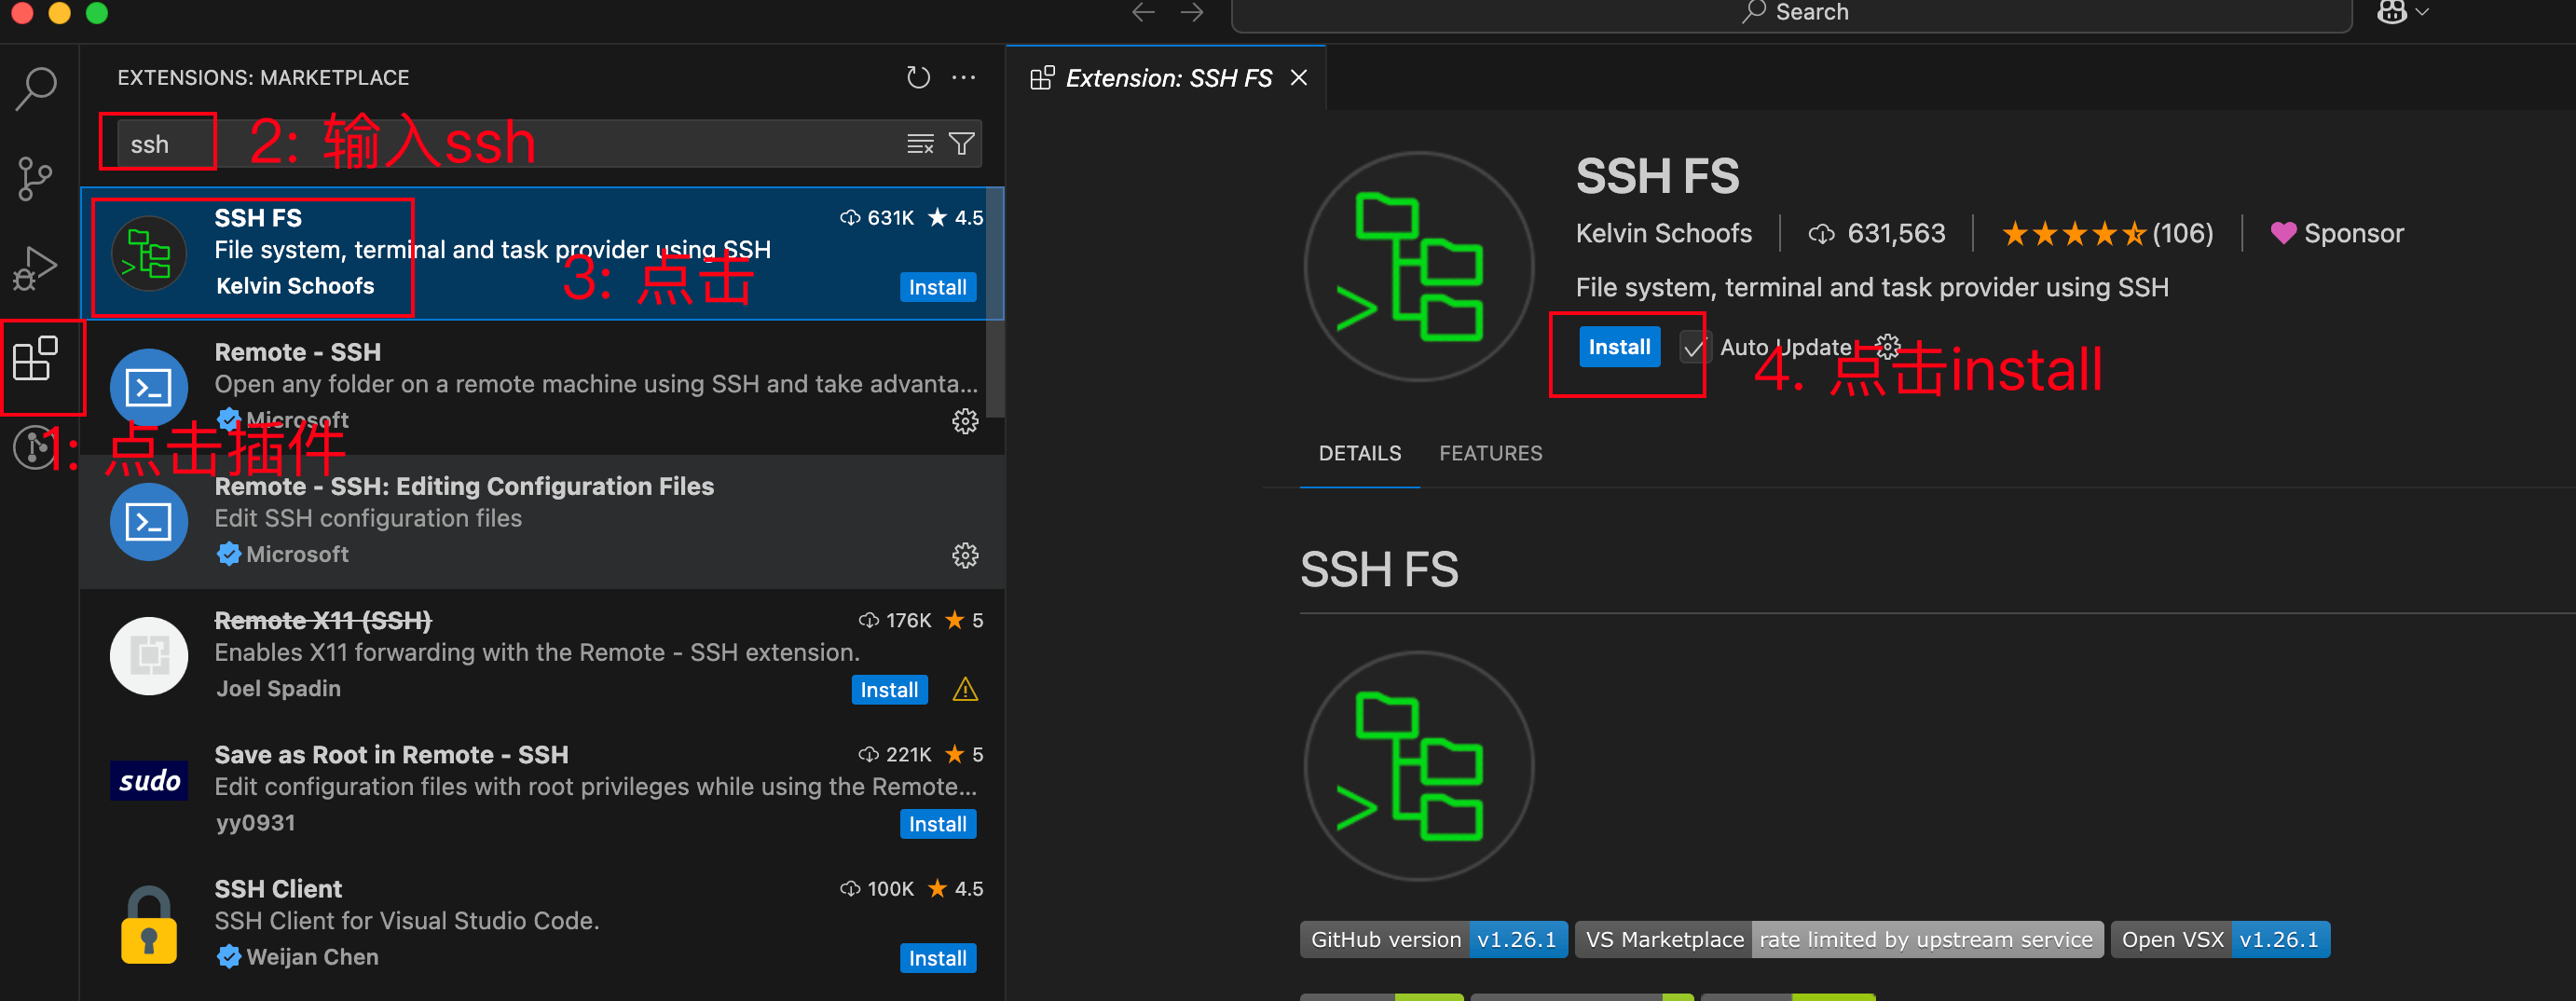Image resolution: width=2576 pixels, height=1001 pixels.
Task: Click the 631,563 install count
Action: click(1877, 233)
